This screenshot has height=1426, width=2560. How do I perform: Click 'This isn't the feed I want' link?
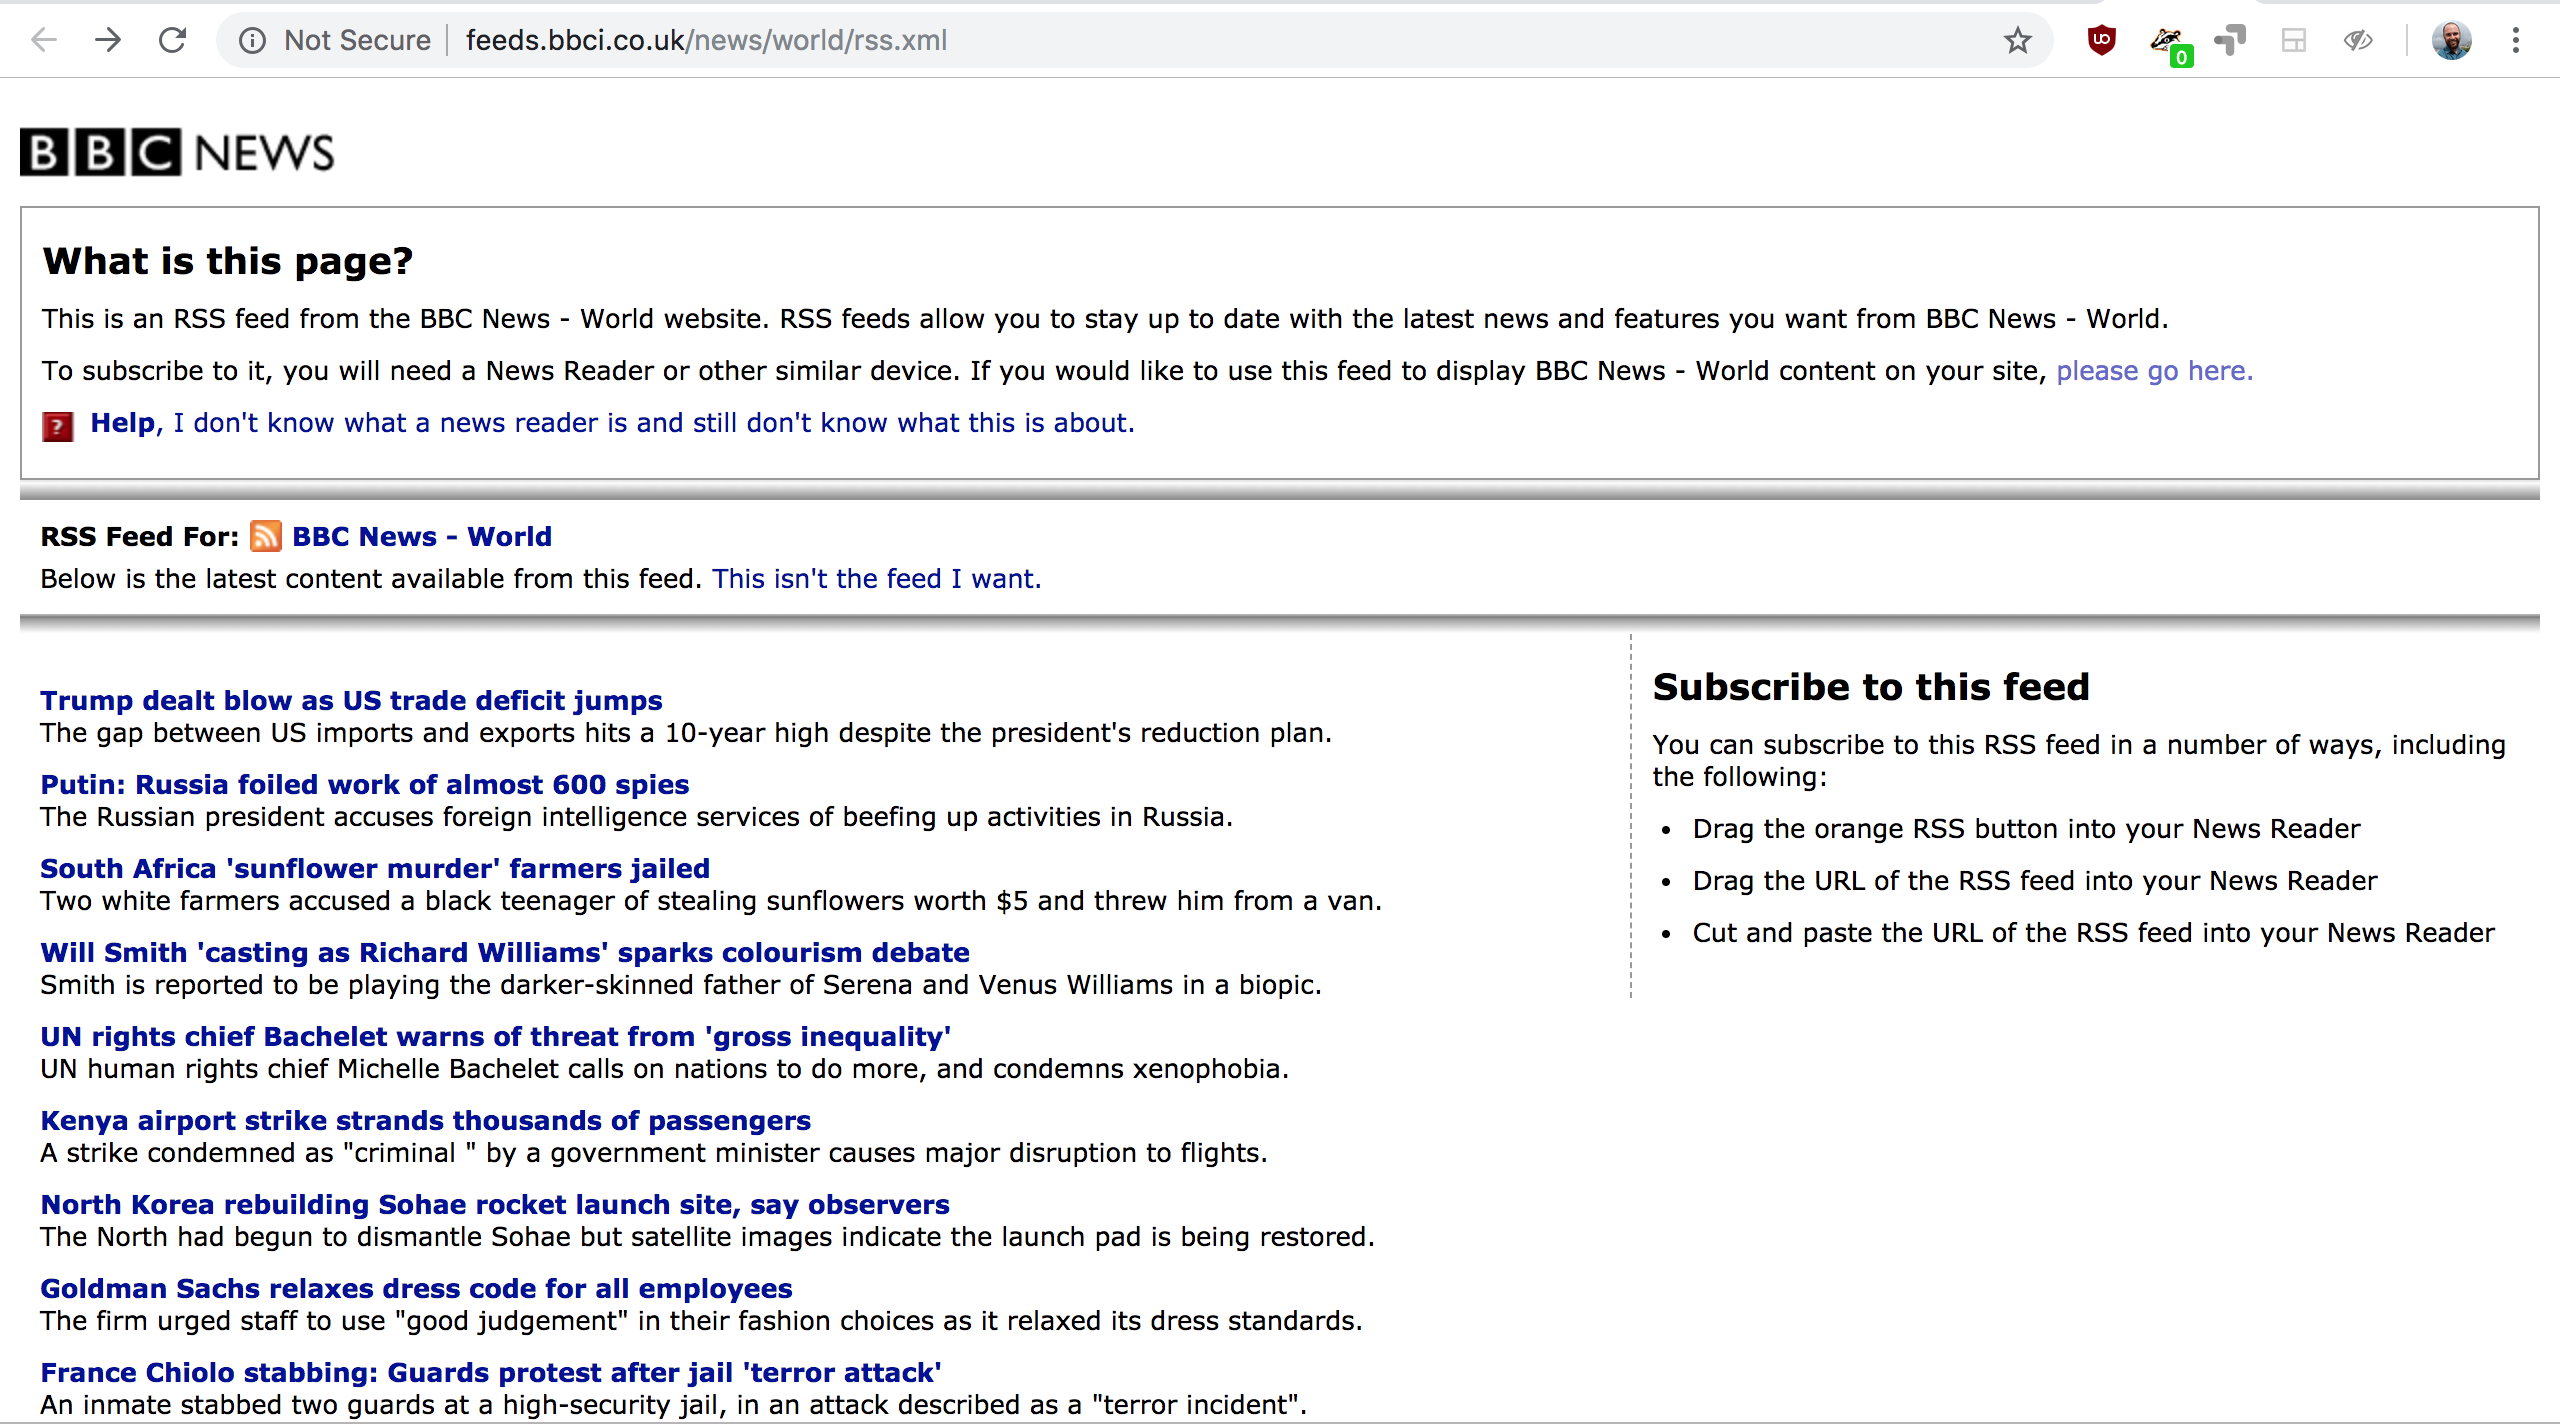coord(876,579)
